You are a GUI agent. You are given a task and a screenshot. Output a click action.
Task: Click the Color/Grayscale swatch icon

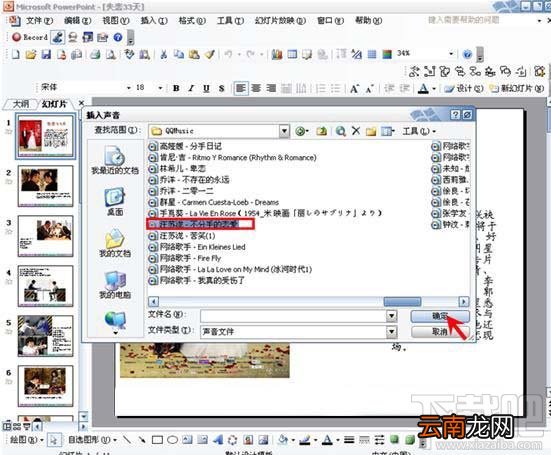pyautogui.click(x=387, y=54)
